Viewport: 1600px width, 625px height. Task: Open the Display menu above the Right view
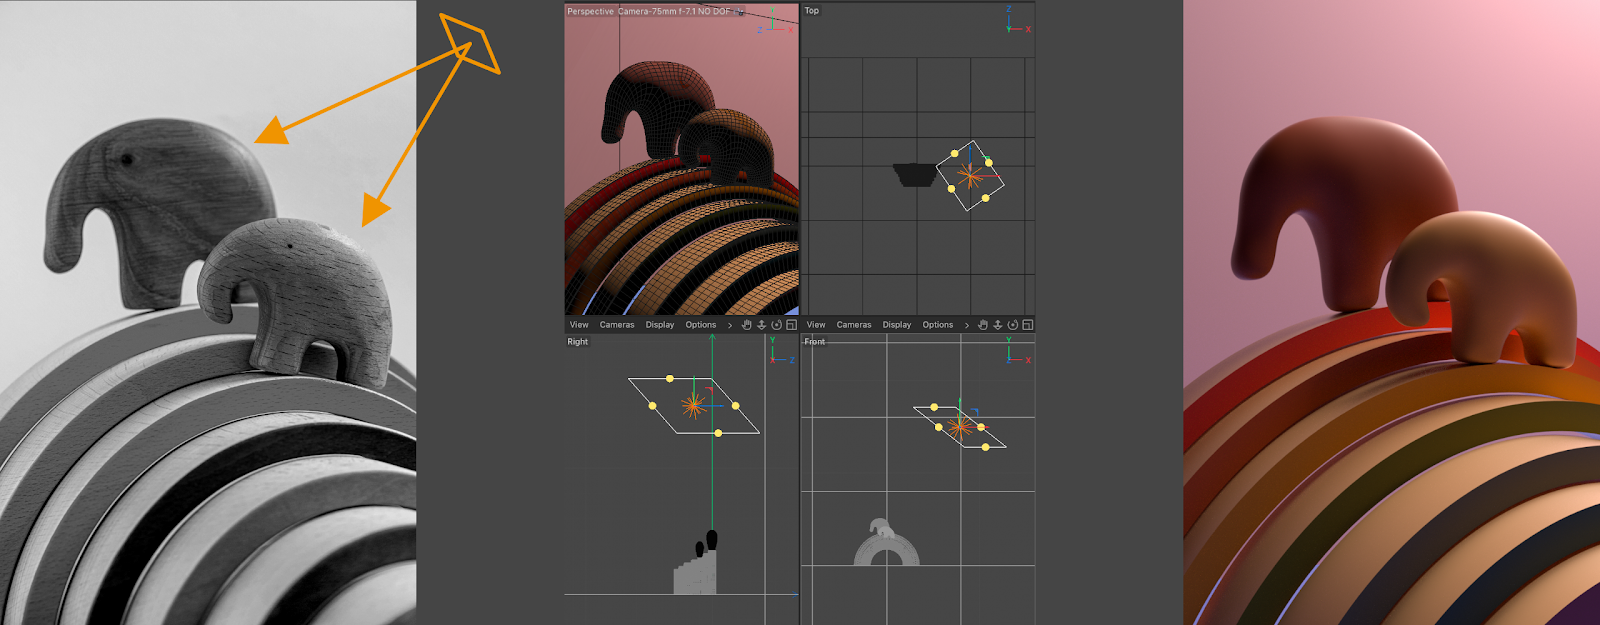click(660, 325)
